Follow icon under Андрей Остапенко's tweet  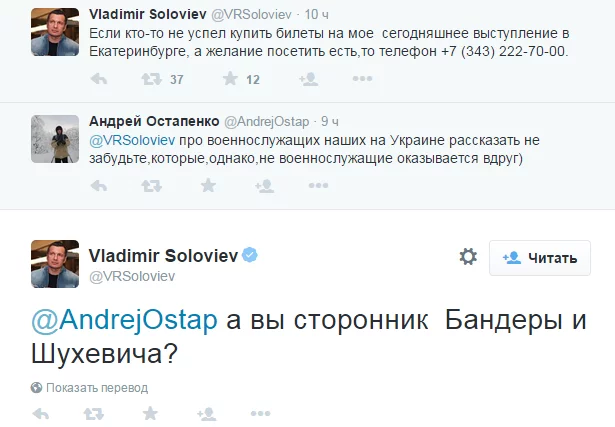[x=264, y=185]
